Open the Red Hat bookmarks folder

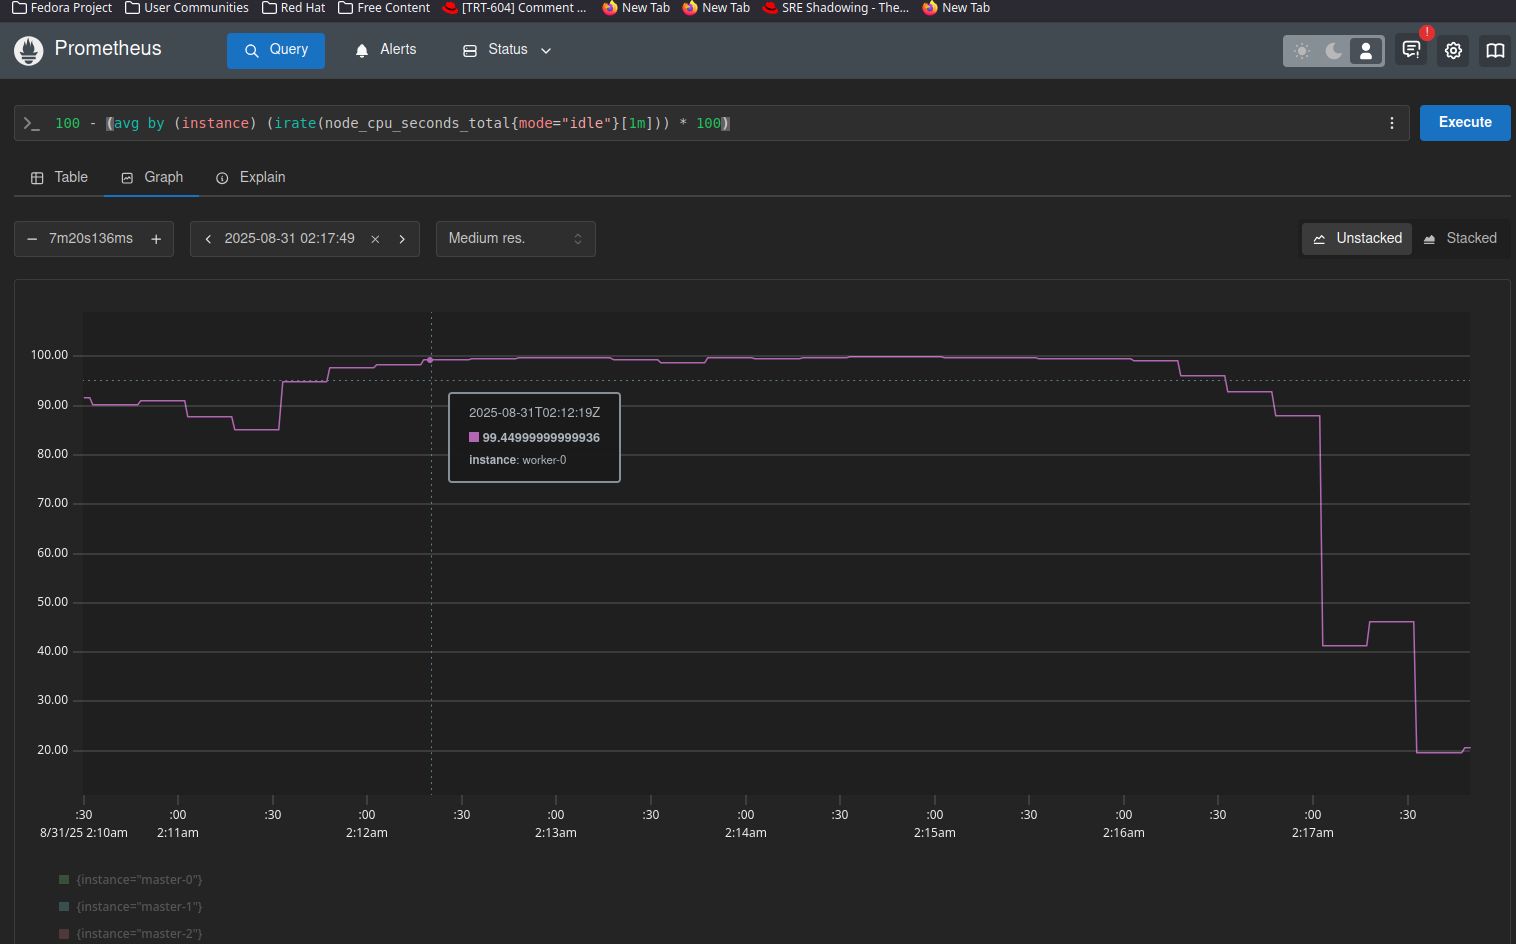pyautogui.click(x=293, y=8)
